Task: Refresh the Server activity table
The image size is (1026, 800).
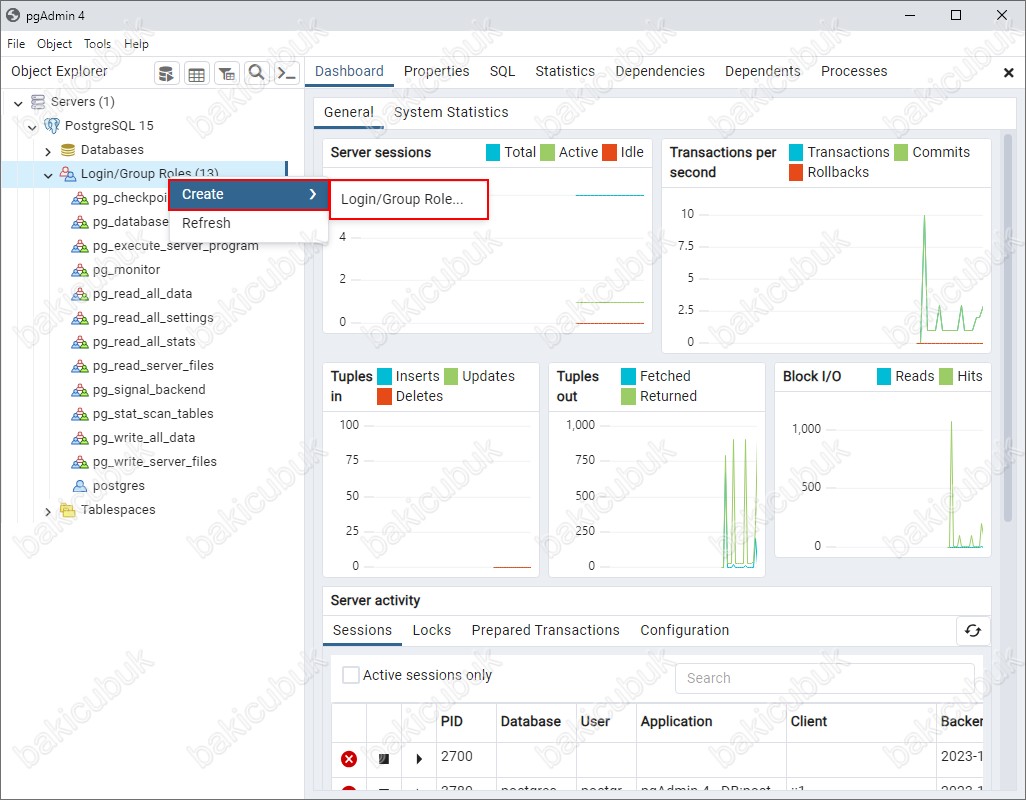Action: [973, 631]
